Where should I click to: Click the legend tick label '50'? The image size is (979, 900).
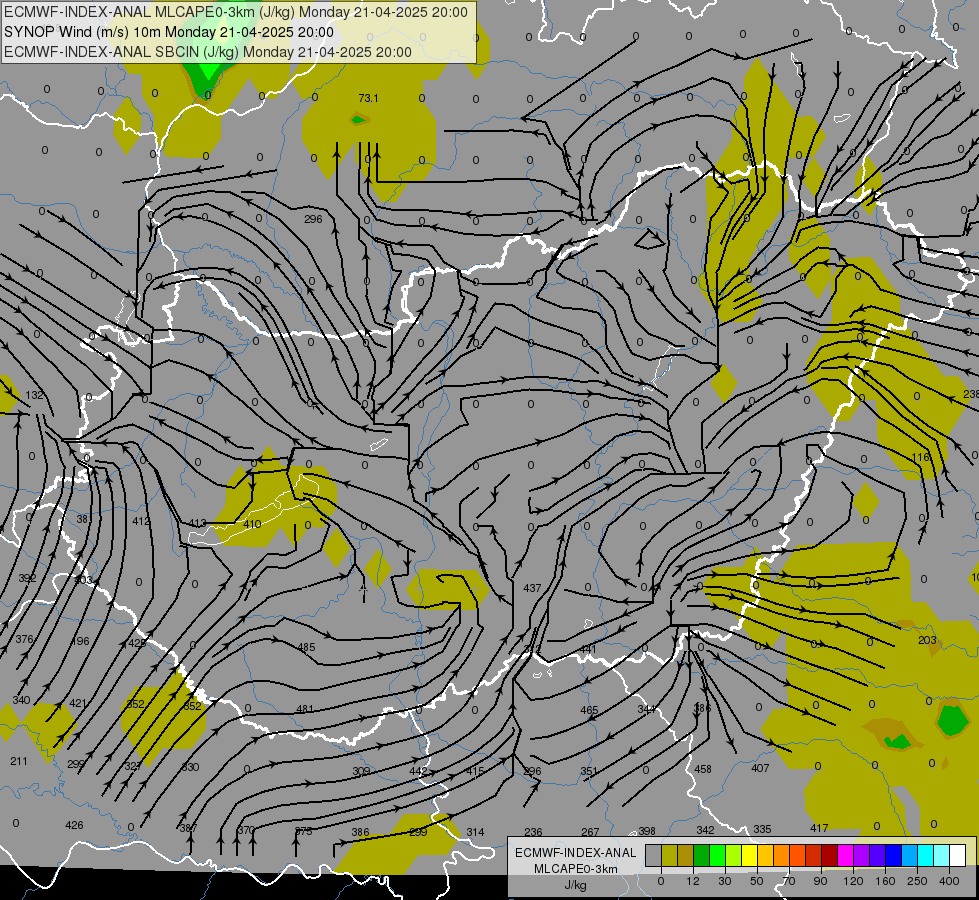[757, 881]
